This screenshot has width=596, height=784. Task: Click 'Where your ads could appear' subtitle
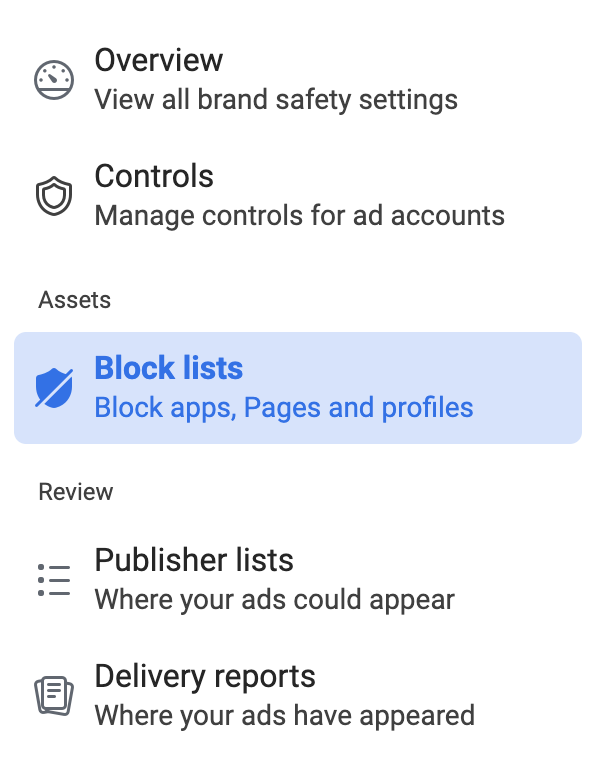pyautogui.click(x=274, y=600)
